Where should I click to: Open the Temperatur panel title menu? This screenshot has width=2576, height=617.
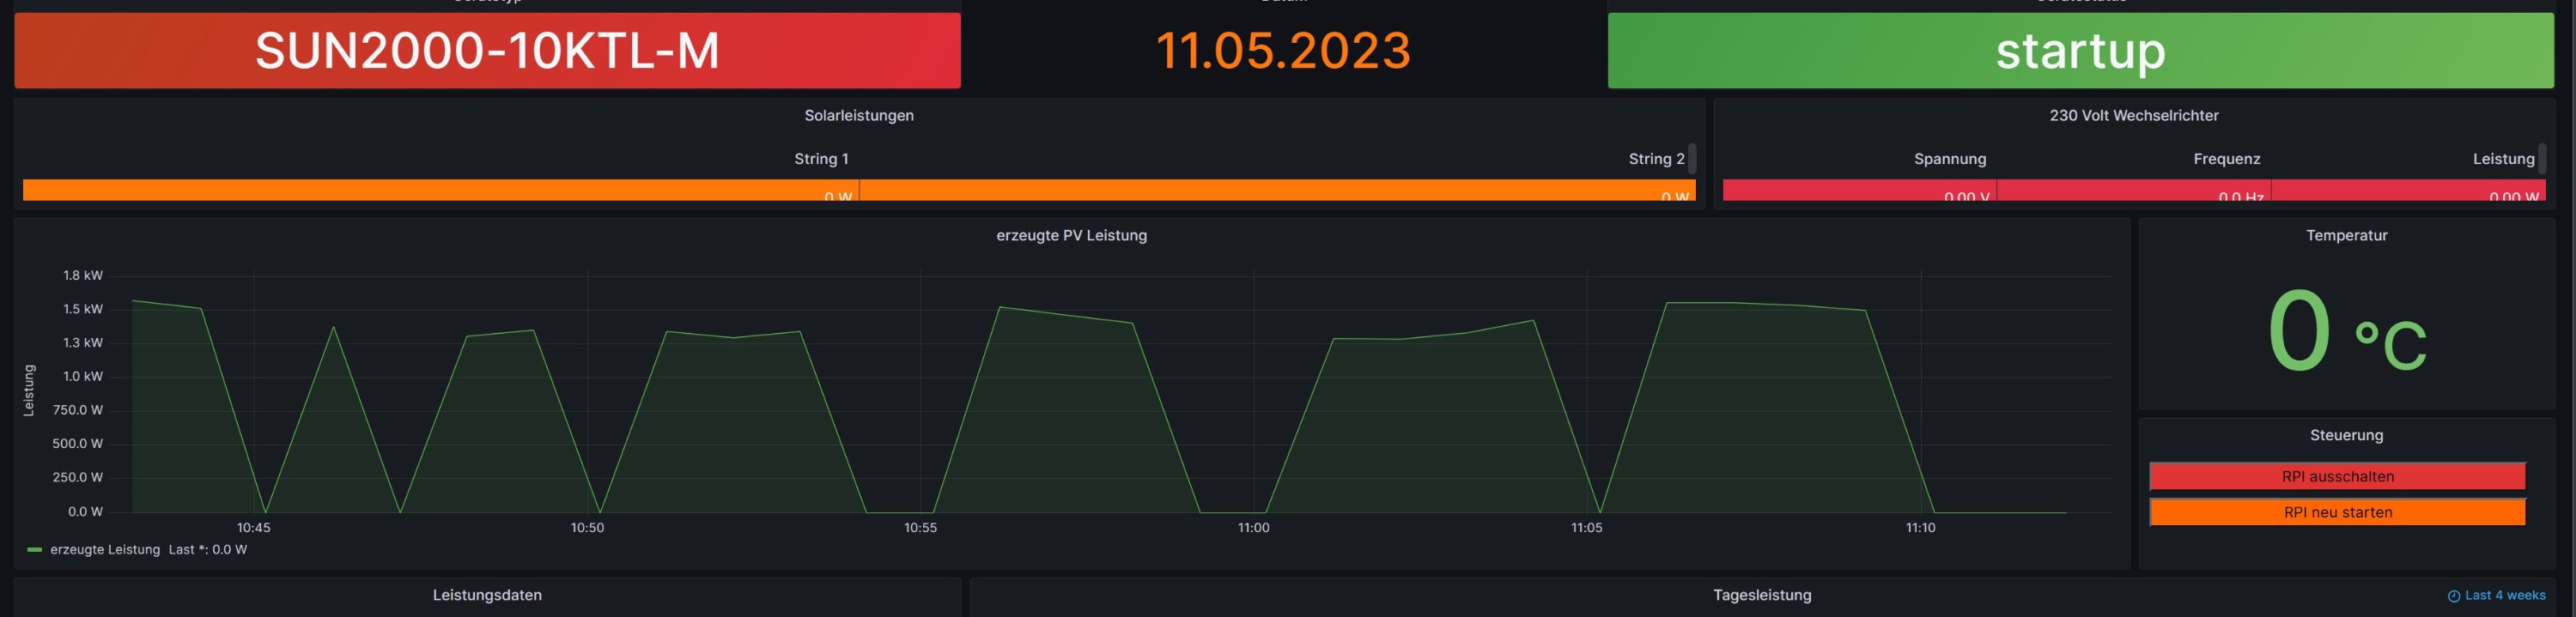(2346, 236)
